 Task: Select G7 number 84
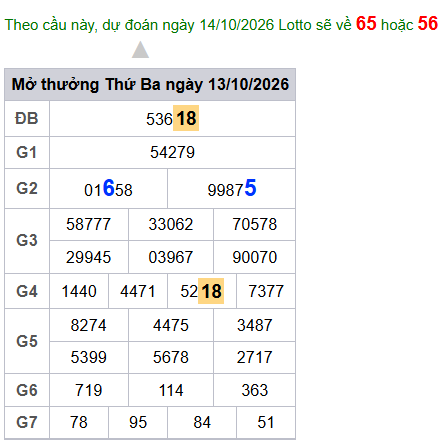202,422
